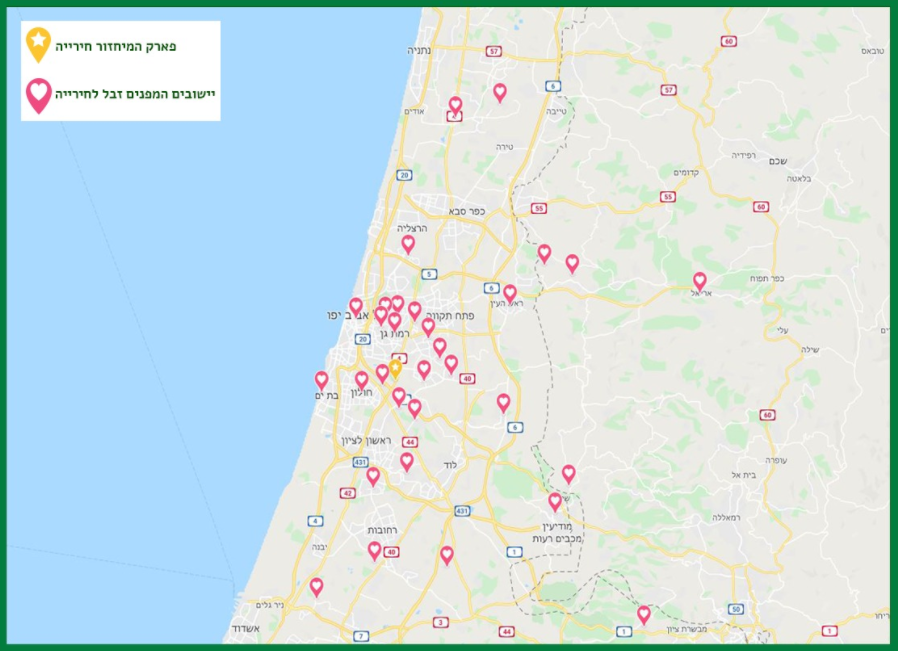Image resolution: width=898 pixels, height=651 pixels.
Task: Click the Route 50 shield near Jerusalem
Action: pos(736,609)
